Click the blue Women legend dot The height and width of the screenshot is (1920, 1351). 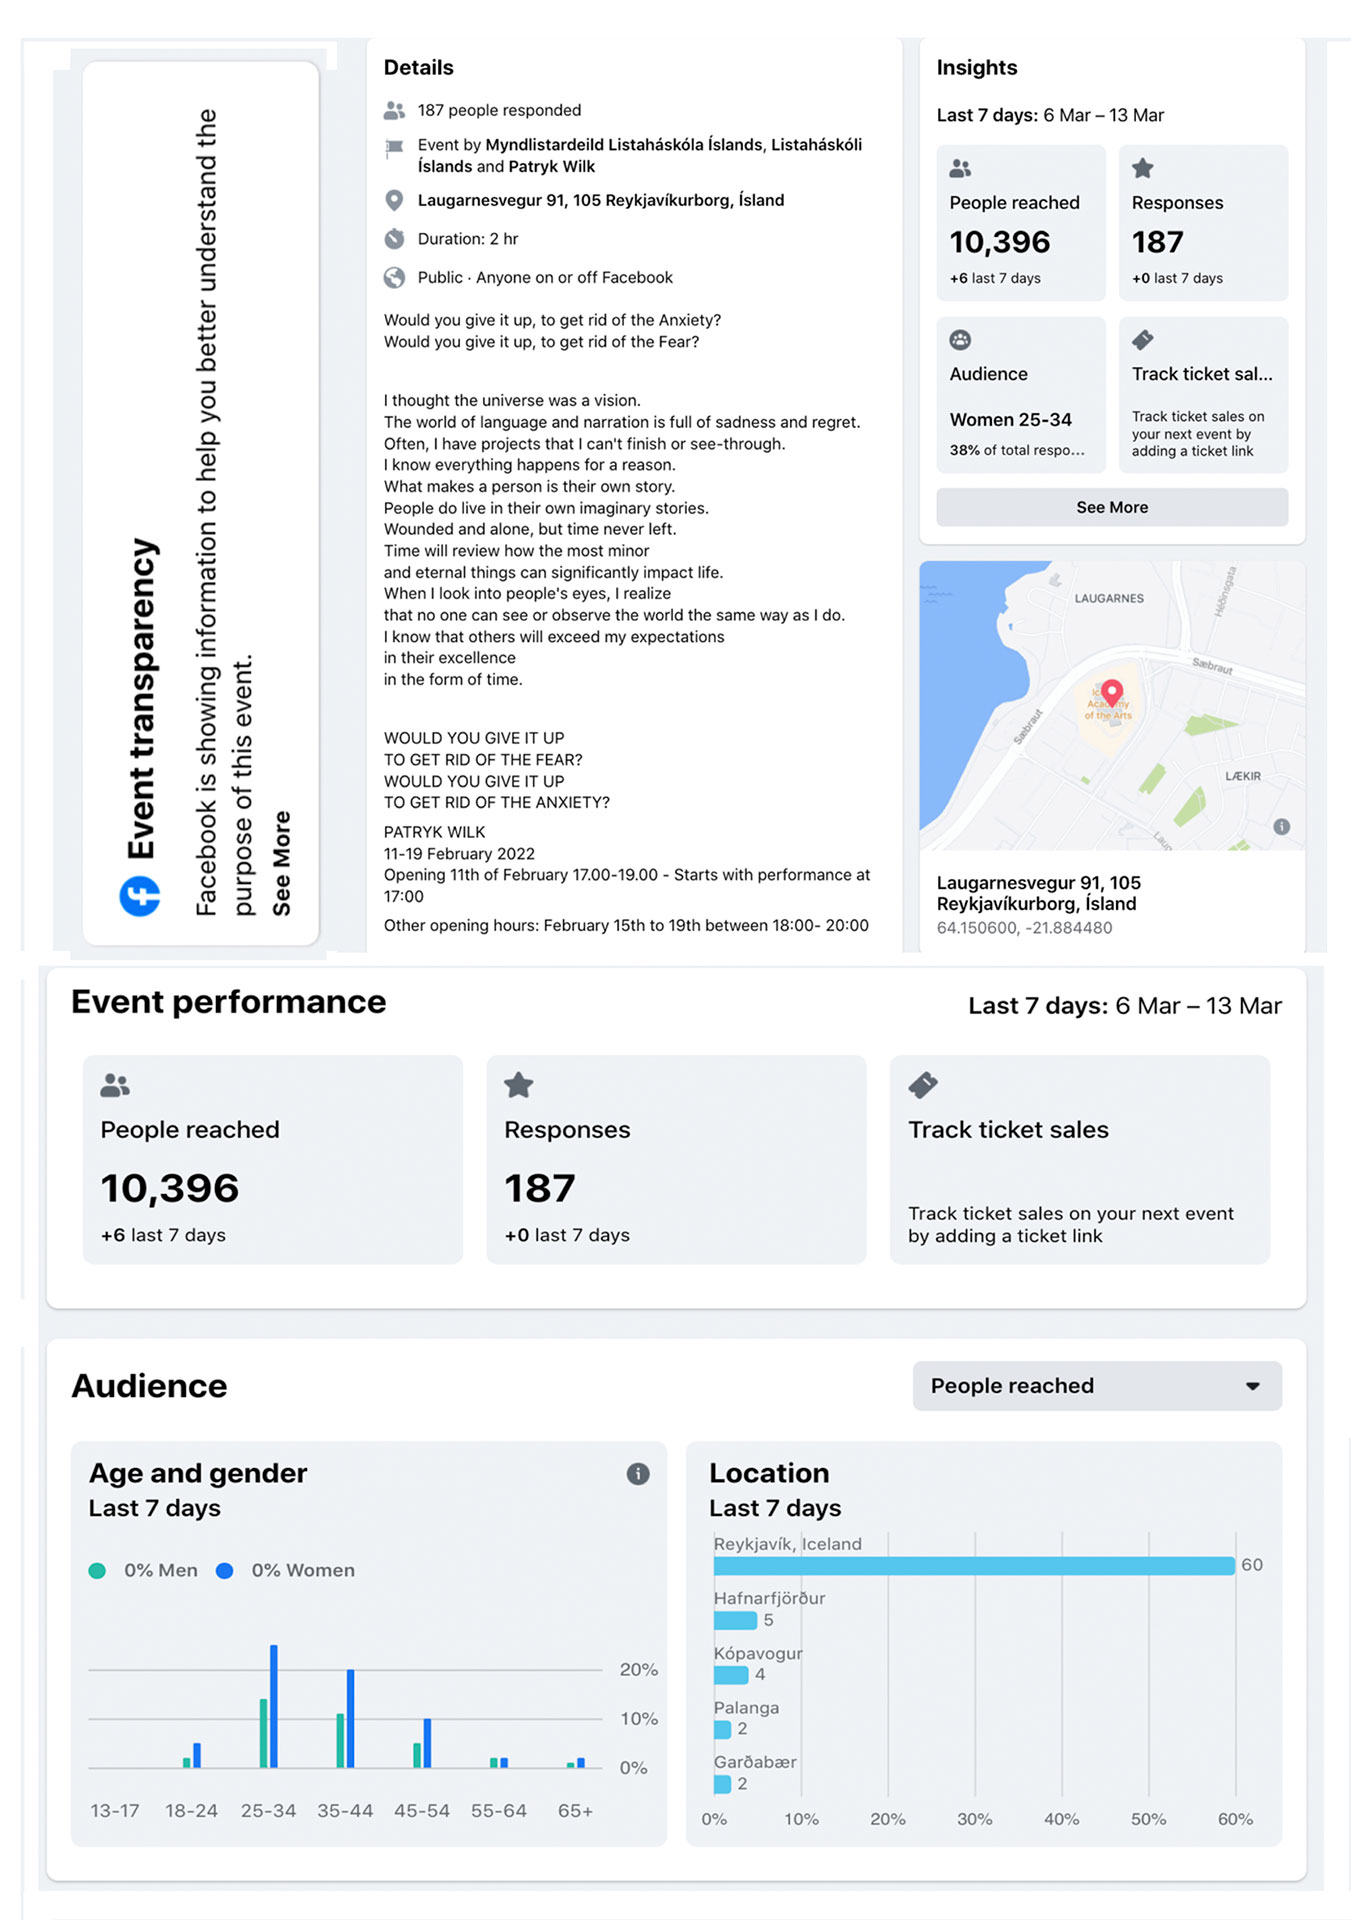225,1571
